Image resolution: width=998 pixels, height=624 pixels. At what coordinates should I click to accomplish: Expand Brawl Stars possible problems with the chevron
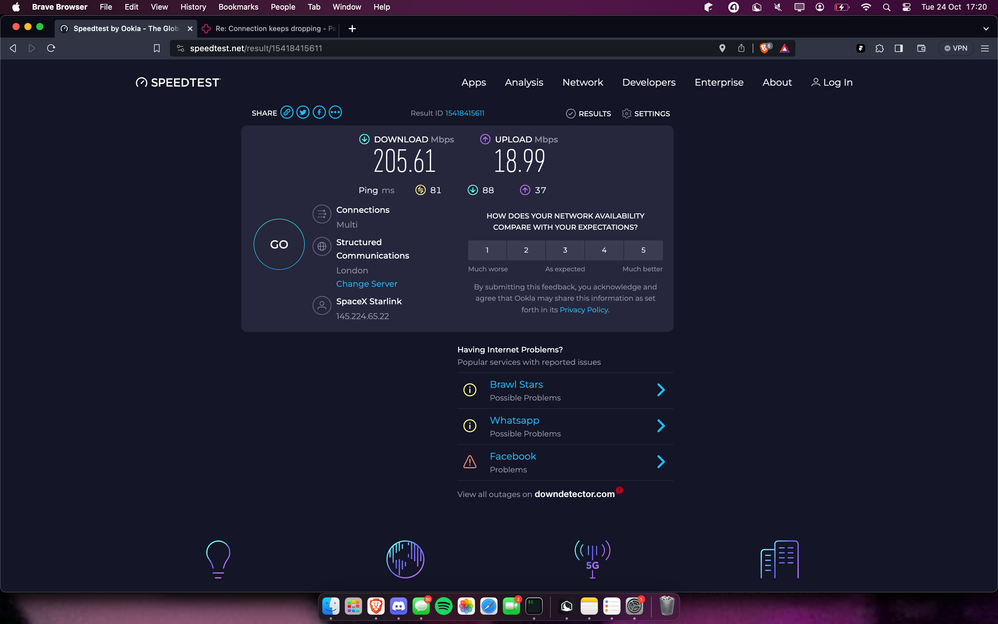(661, 390)
